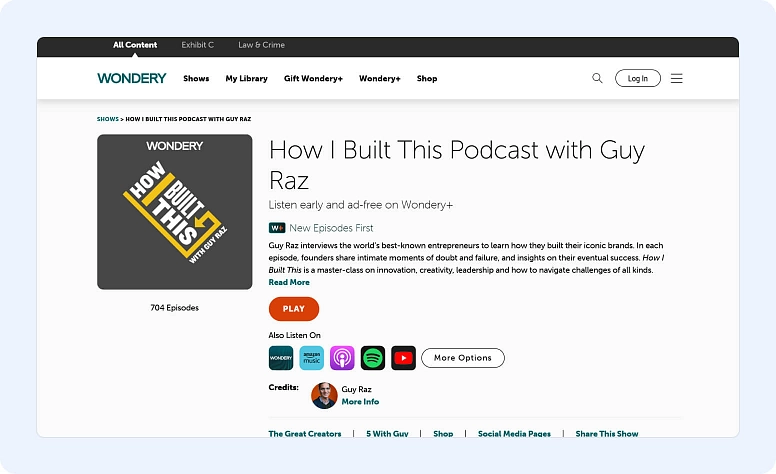Click the 'Also Listen On' label

pyautogui.click(x=294, y=335)
